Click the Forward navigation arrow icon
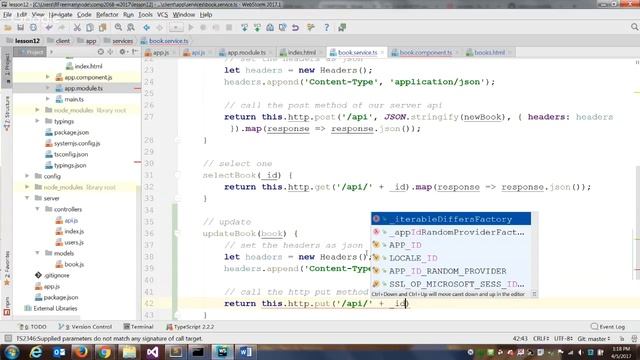640x360 pixels. (159, 27)
